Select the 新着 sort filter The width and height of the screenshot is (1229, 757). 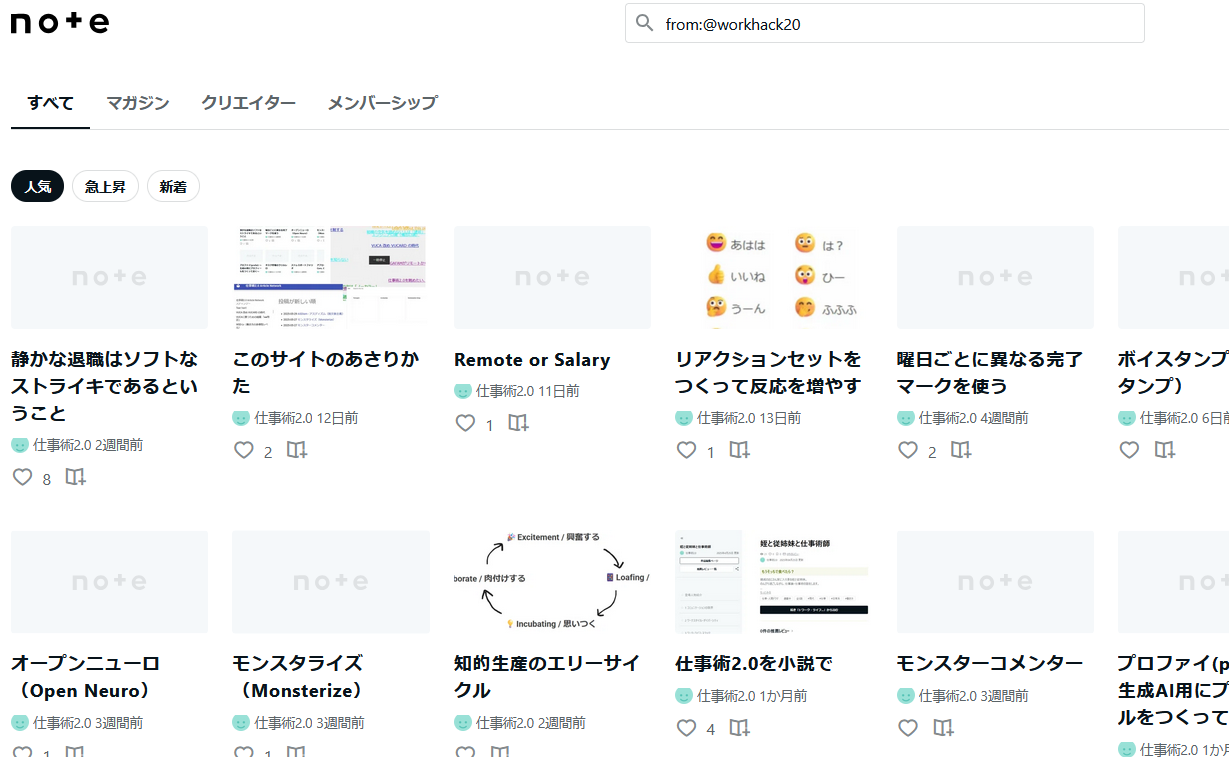173,187
